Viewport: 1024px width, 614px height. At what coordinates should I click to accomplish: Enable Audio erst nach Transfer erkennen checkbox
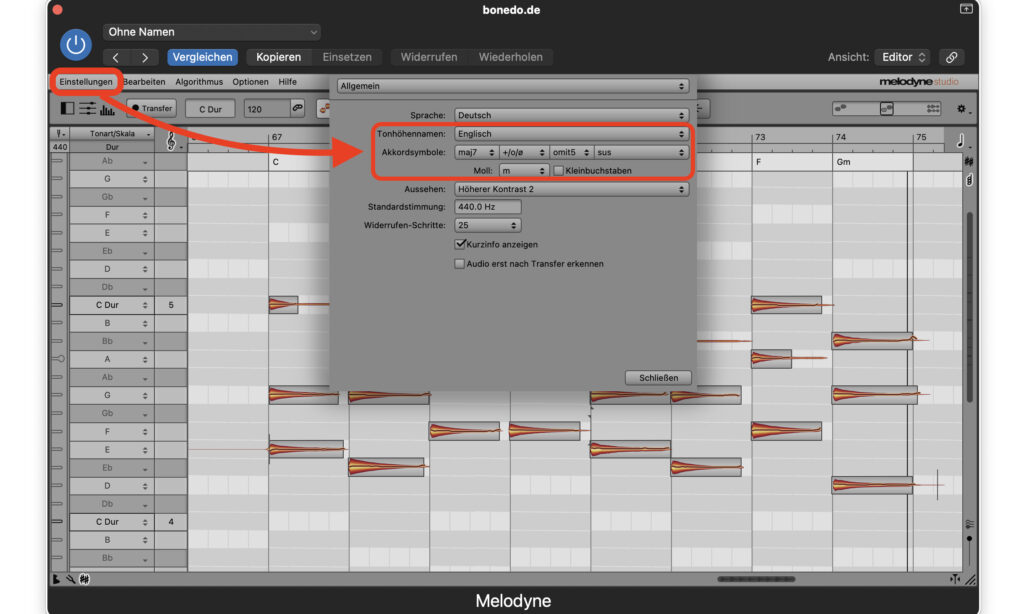460,264
